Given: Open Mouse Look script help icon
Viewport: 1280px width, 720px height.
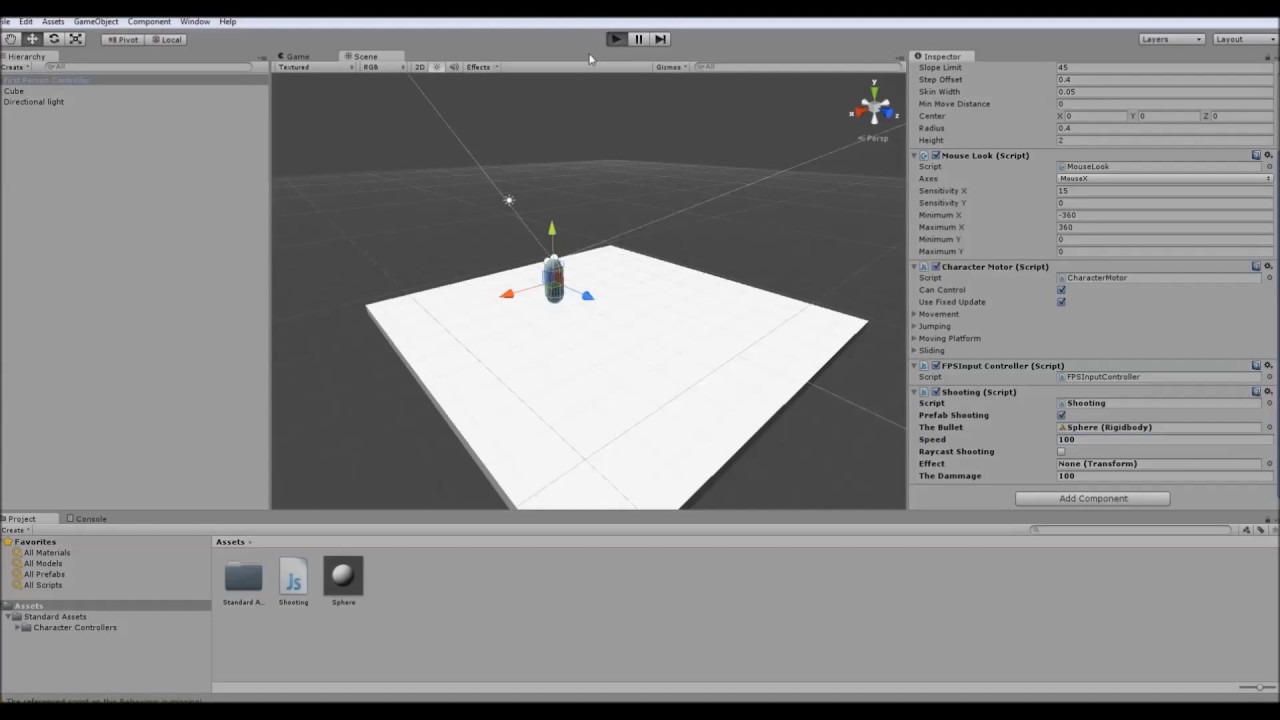Looking at the screenshot, I should pos(1256,155).
